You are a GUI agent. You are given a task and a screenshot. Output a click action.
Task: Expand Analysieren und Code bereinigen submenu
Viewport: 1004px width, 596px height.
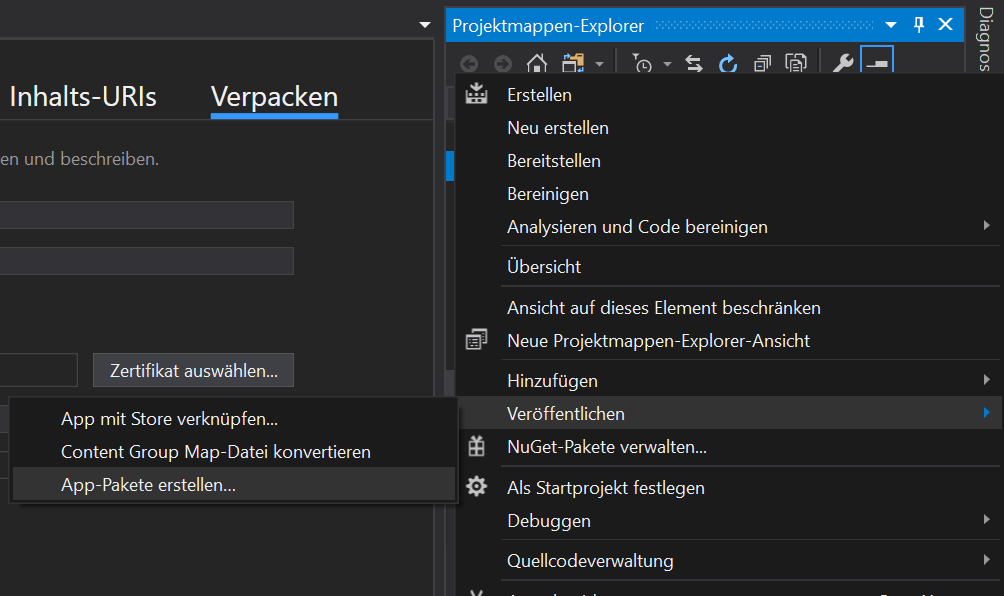coord(986,226)
